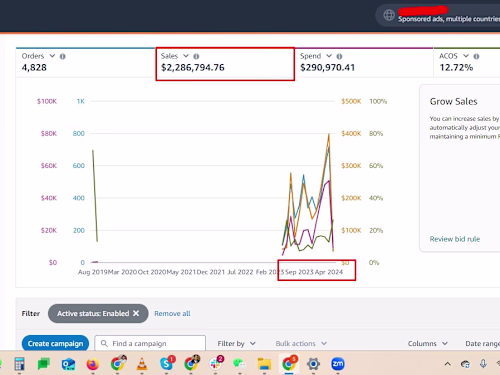Open Slack from the taskbar
500x375 pixels.
click(x=216, y=363)
